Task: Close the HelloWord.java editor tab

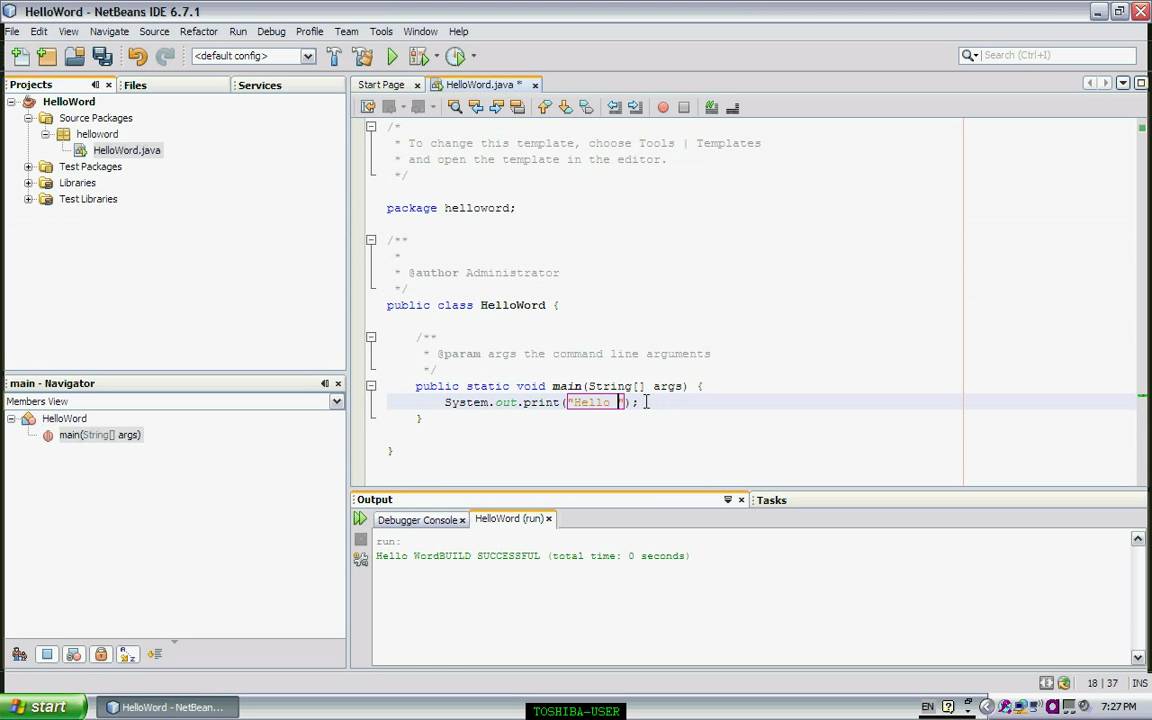Action: (x=535, y=86)
